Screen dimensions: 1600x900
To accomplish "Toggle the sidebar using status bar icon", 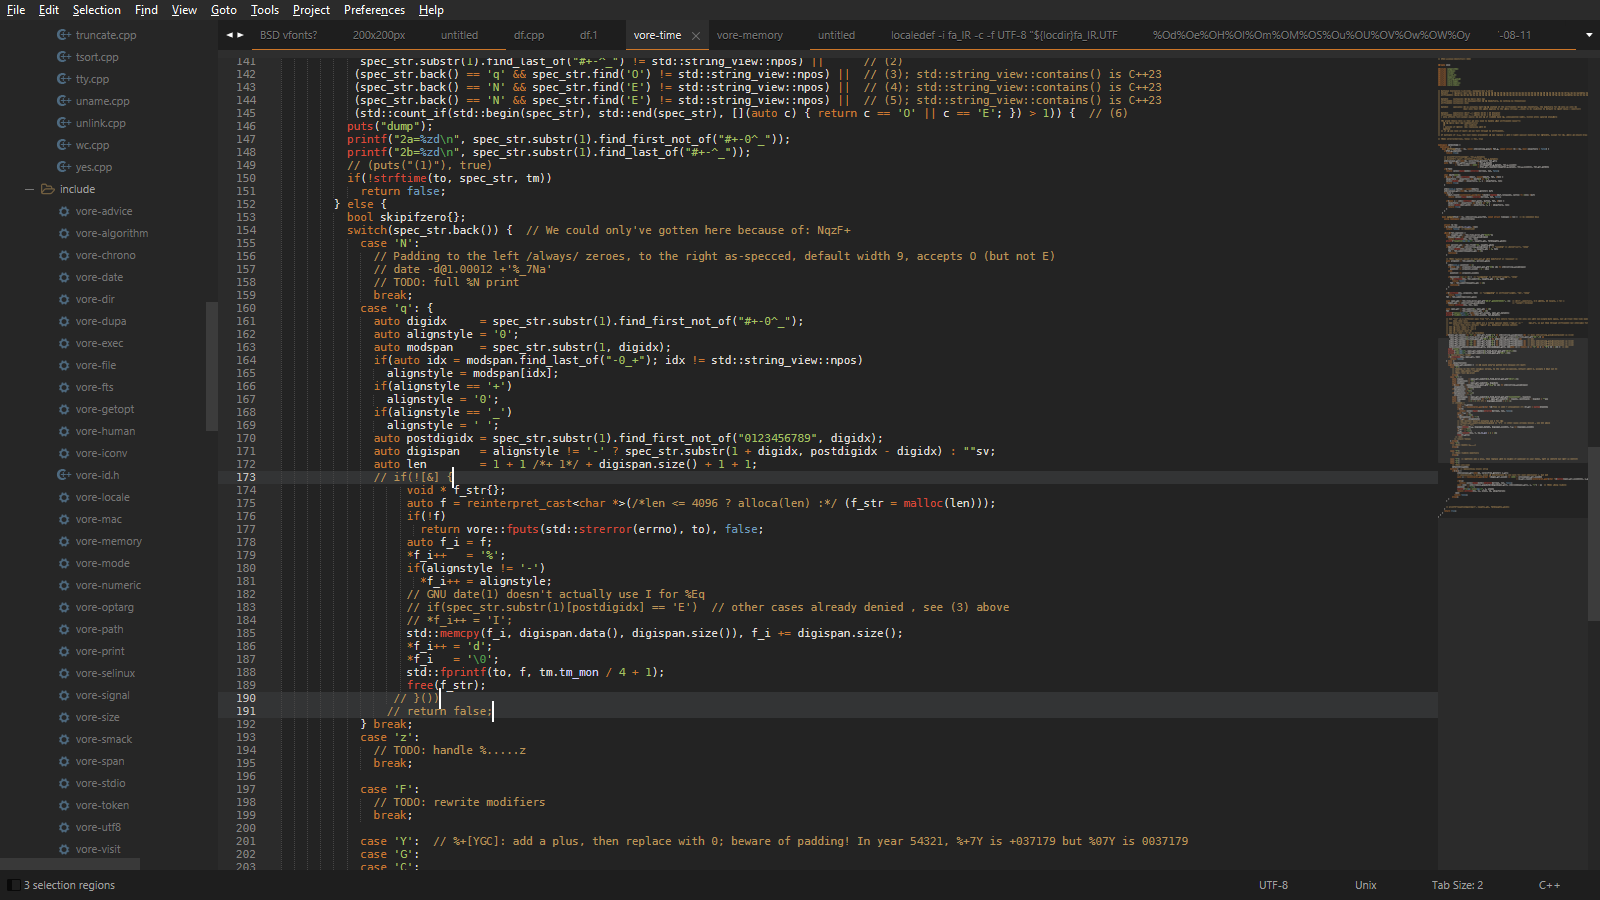I will pos(13,885).
